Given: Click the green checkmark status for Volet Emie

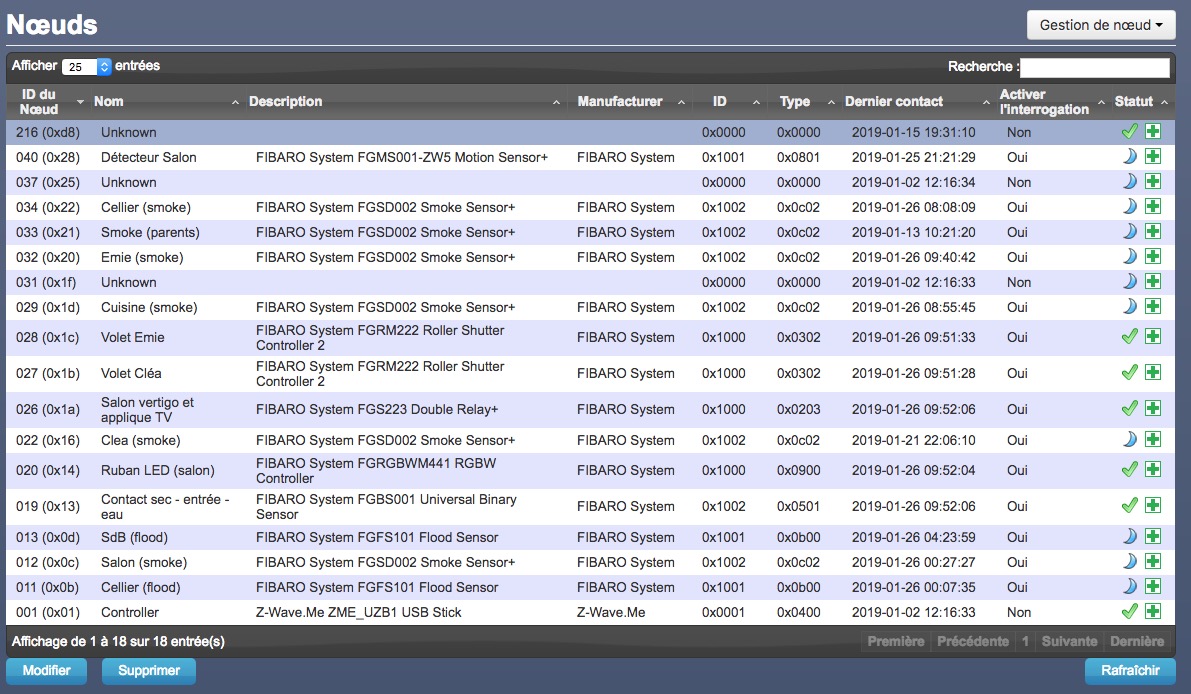Looking at the screenshot, I should coord(1129,338).
